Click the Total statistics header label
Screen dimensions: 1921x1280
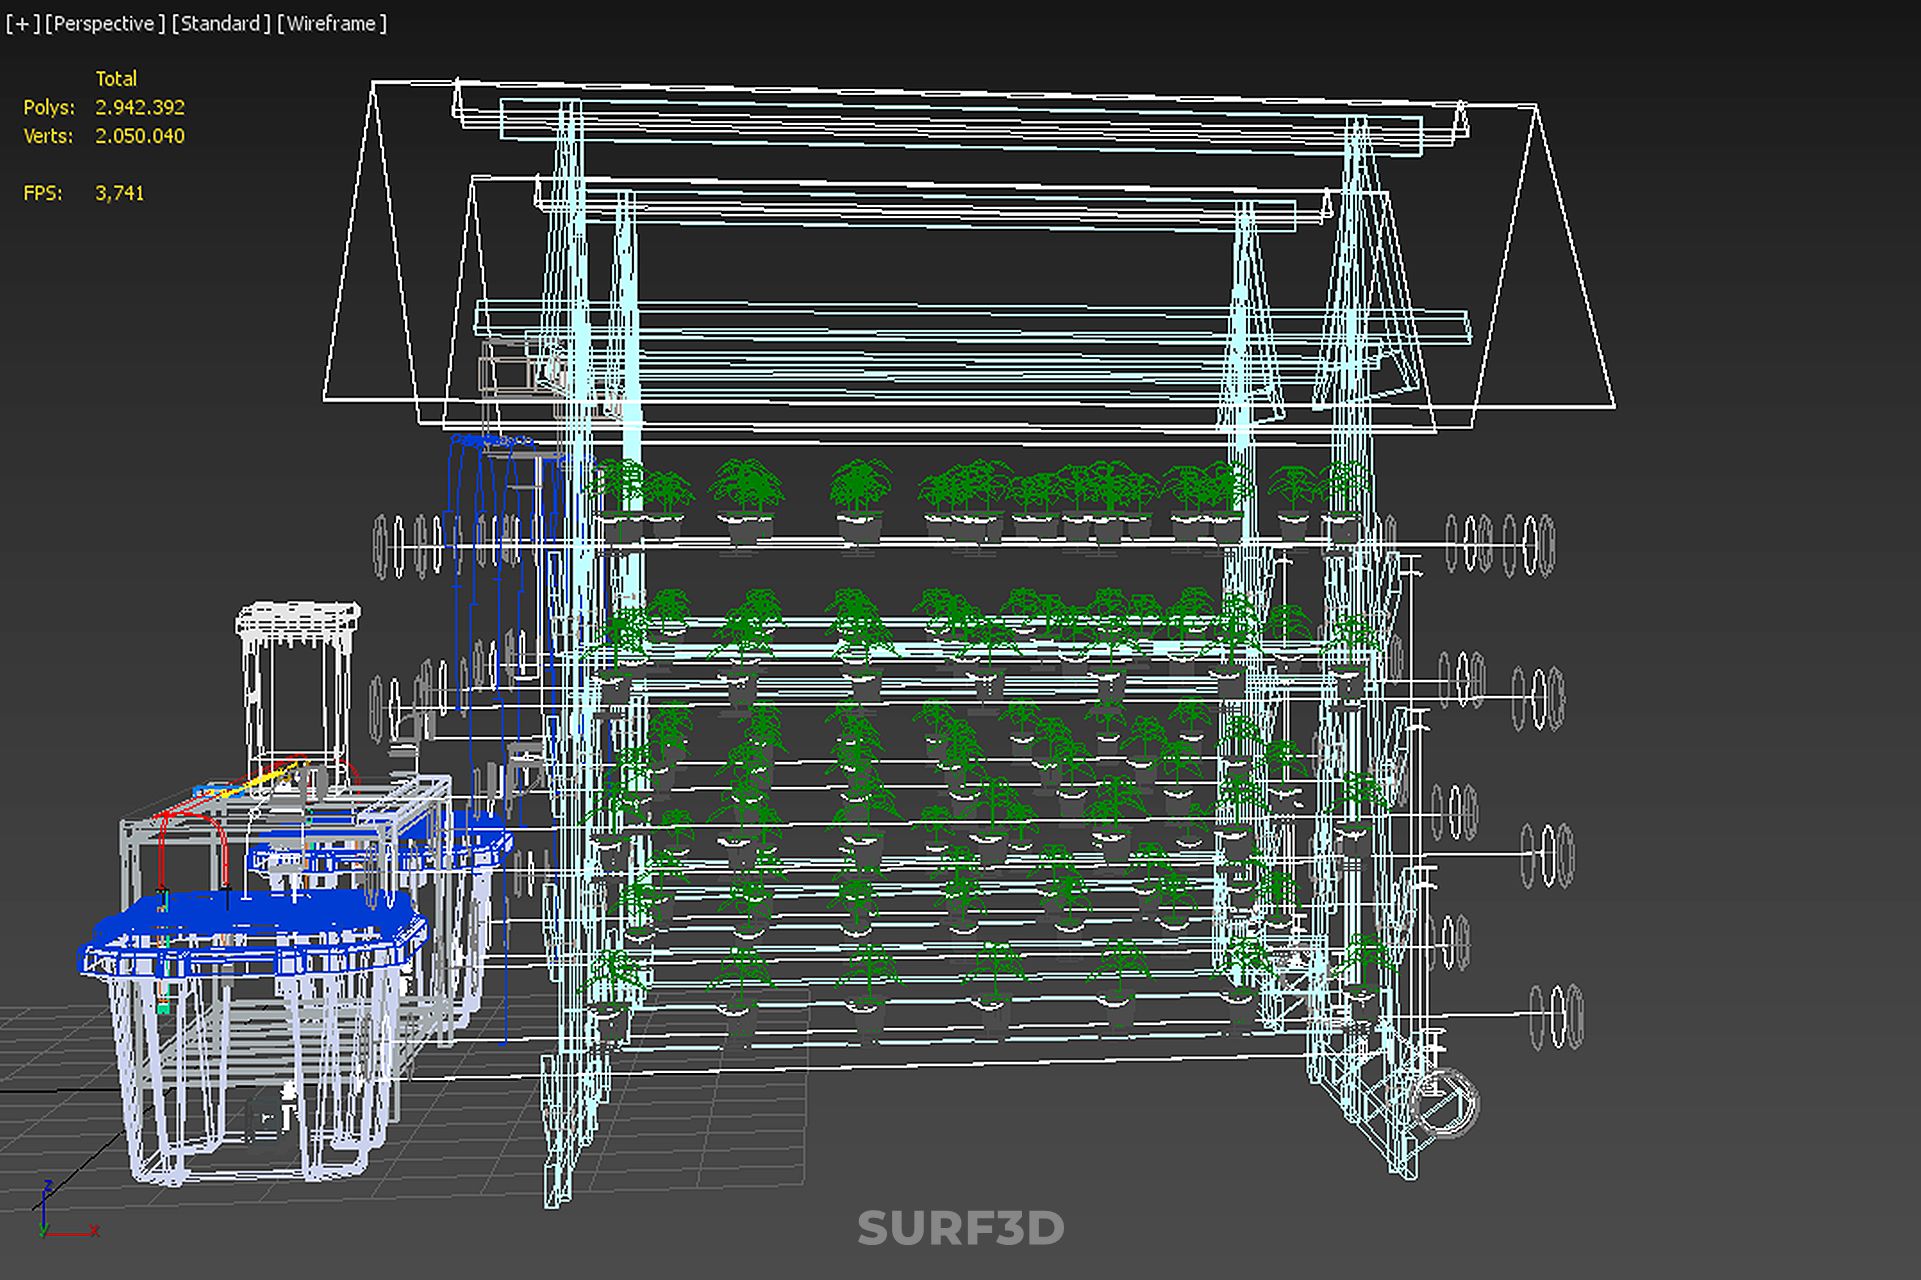pyautogui.click(x=116, y=78)
